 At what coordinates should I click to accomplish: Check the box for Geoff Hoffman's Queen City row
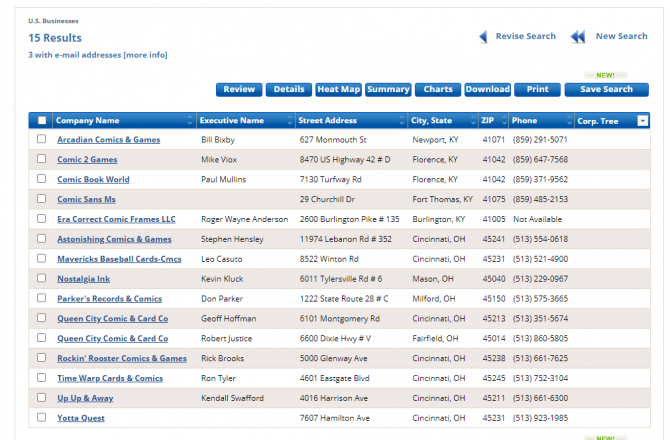(41, 318)
